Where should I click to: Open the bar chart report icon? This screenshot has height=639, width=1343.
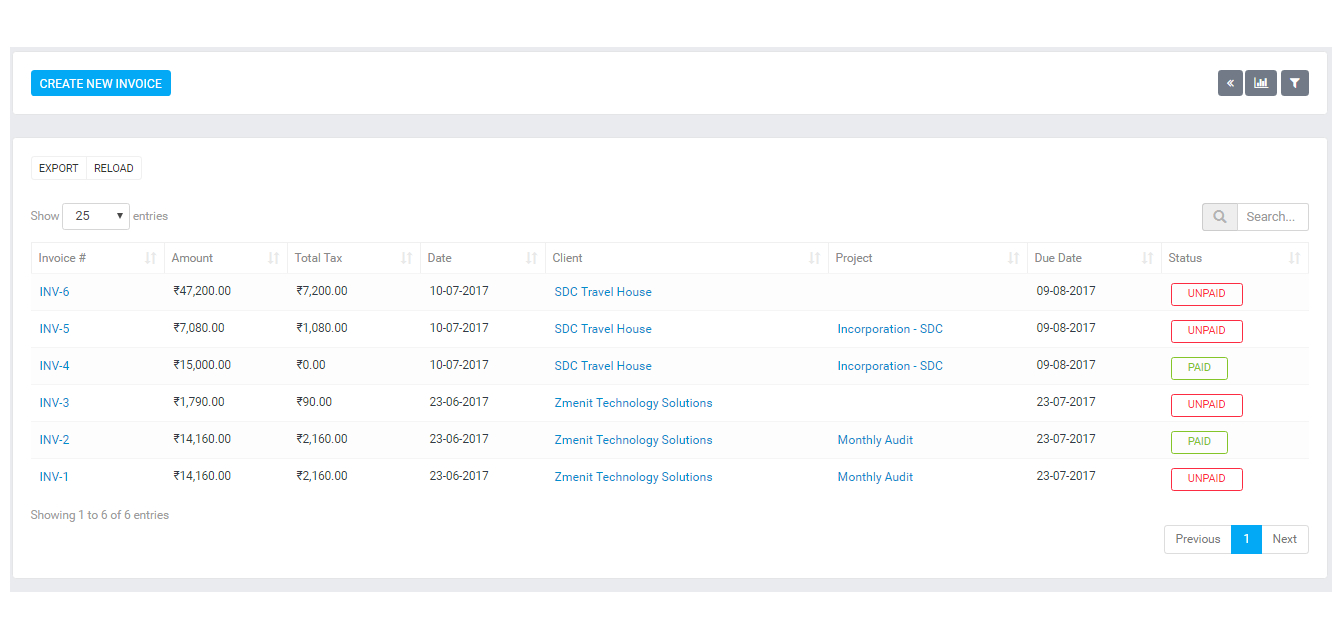[x=1261, y=83]
